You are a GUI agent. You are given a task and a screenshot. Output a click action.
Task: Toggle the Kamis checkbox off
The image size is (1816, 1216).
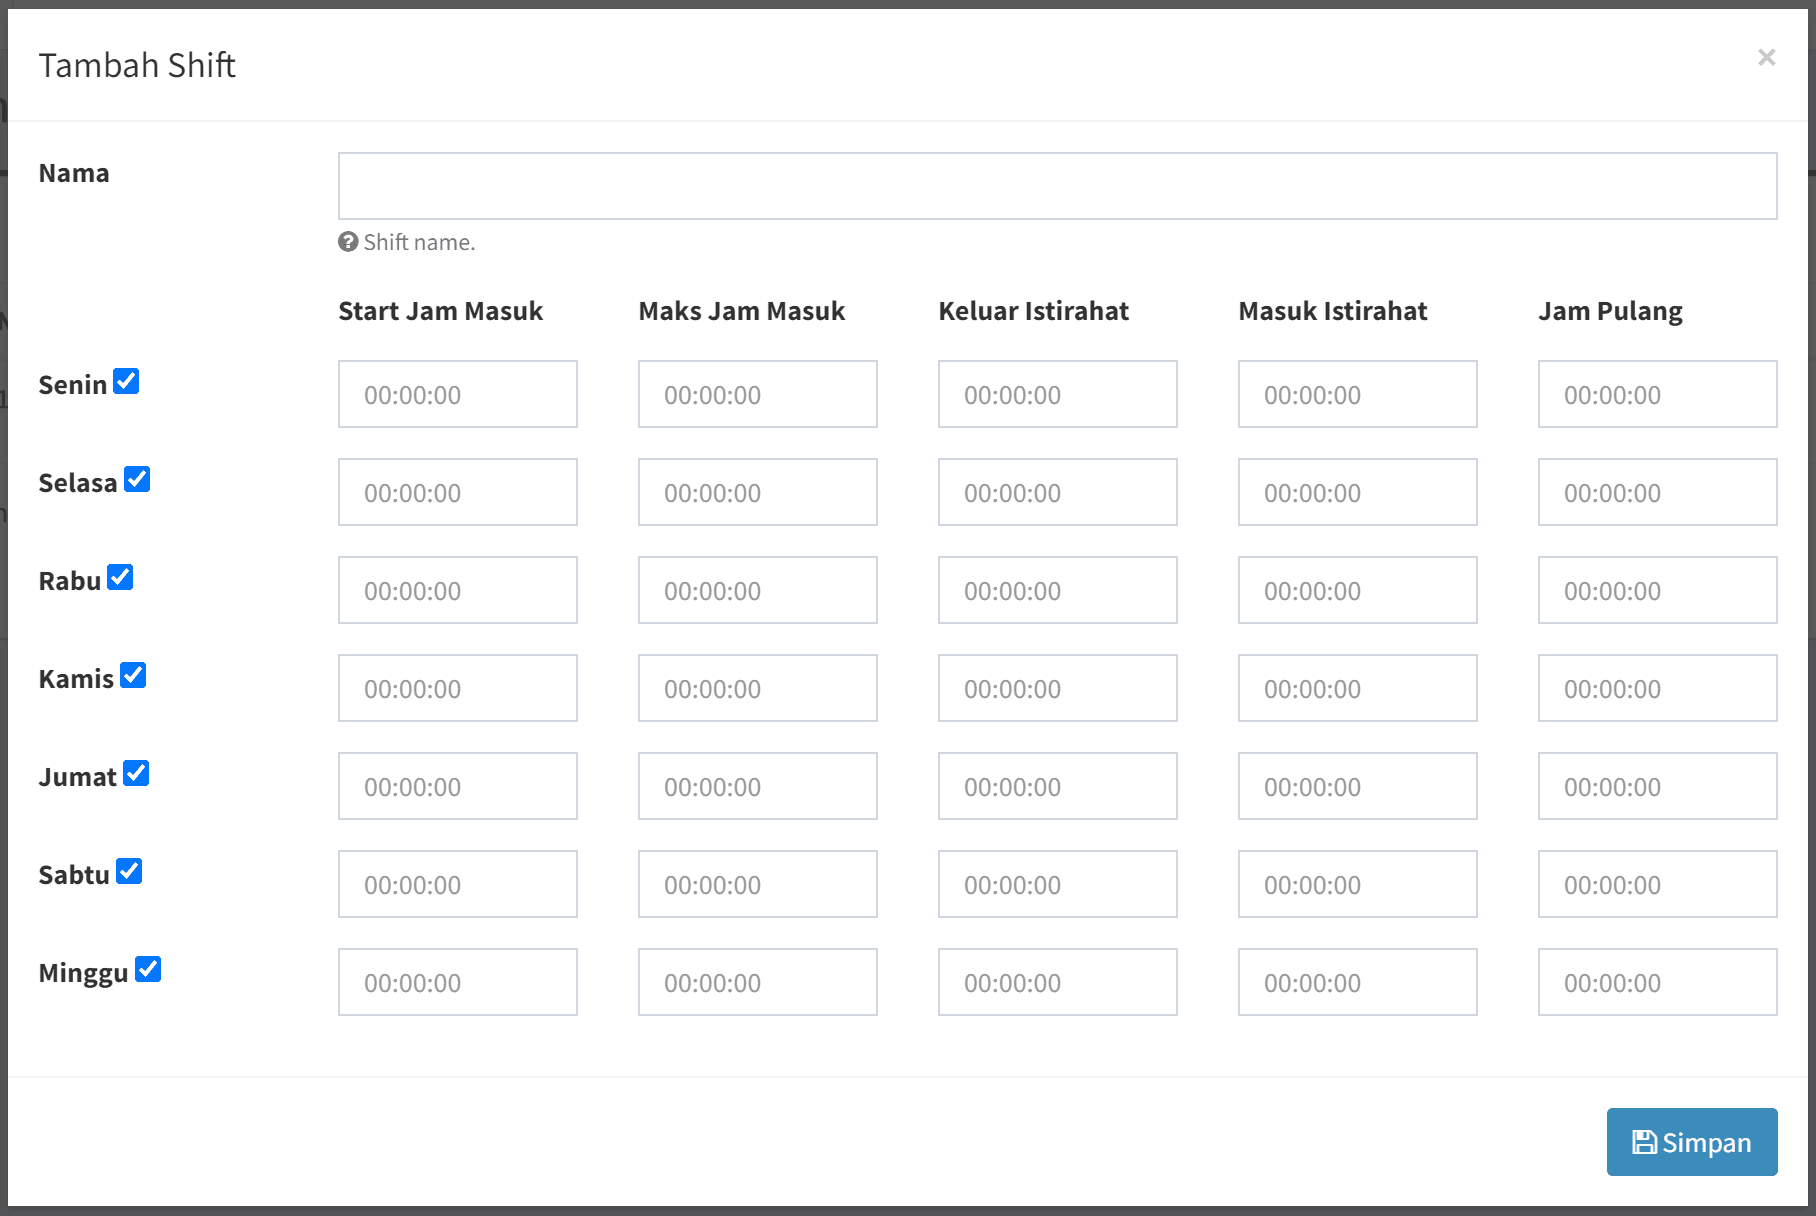click(133, 676)
